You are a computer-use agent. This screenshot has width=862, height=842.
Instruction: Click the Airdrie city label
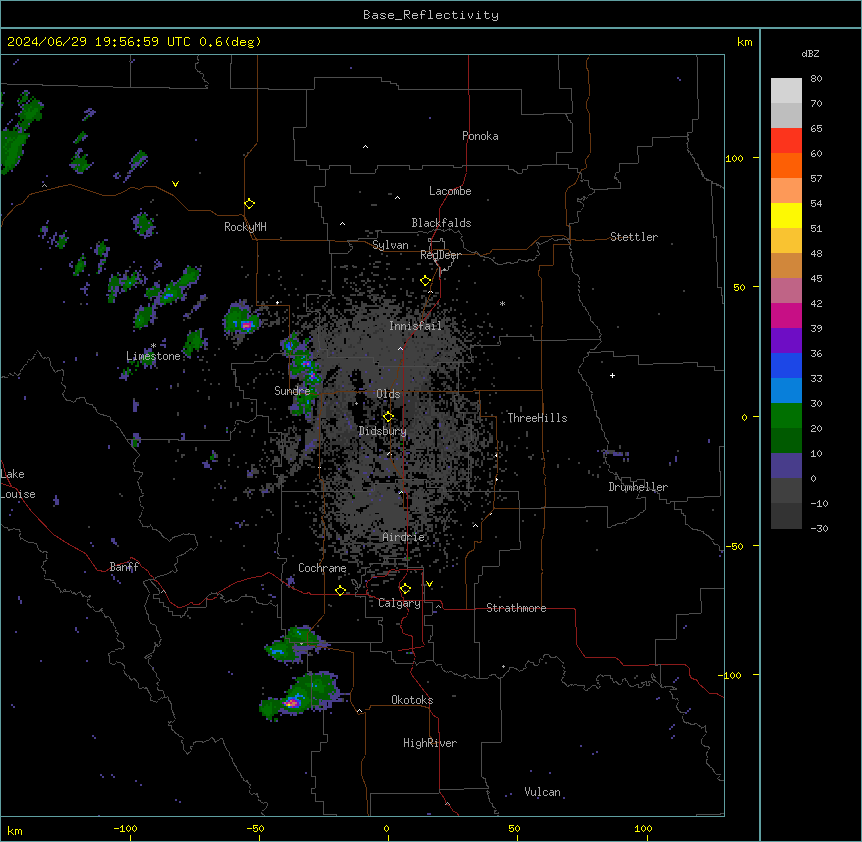click(404, 537)
